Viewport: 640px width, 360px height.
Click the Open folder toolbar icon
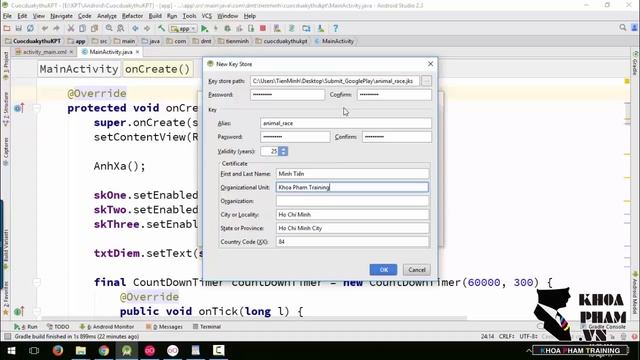(7, 28)
